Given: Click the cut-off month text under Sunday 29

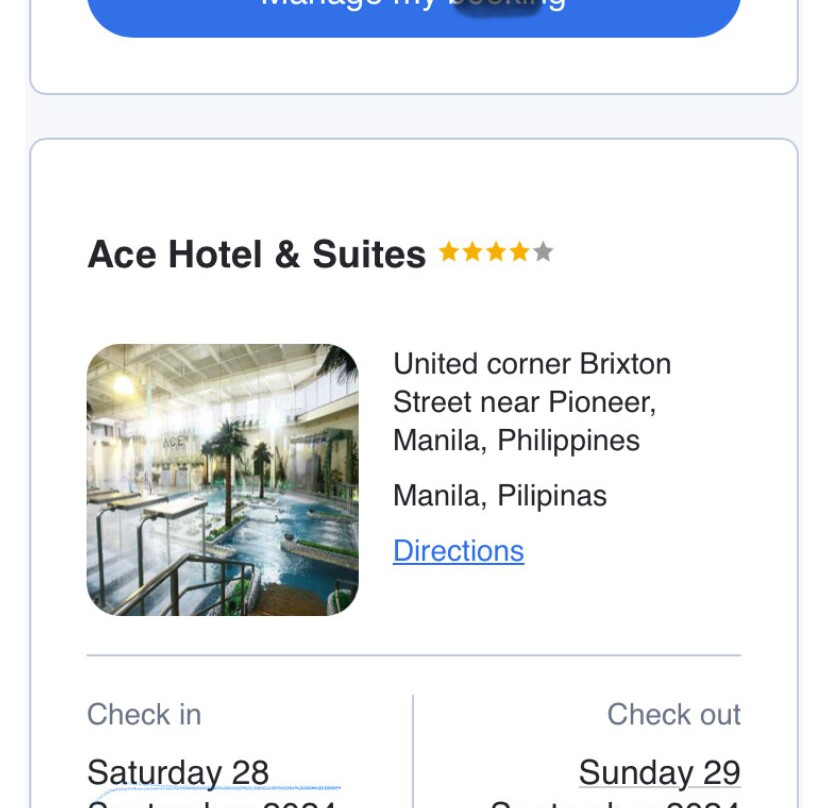Looking at the screenshot, I should 614,803.
